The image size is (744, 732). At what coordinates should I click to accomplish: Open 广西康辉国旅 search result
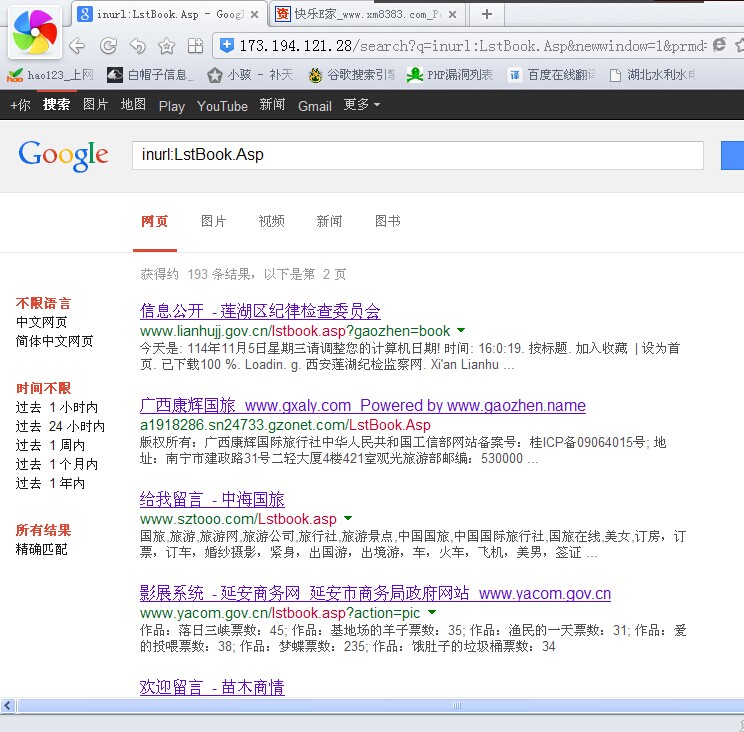click(363, 406)
